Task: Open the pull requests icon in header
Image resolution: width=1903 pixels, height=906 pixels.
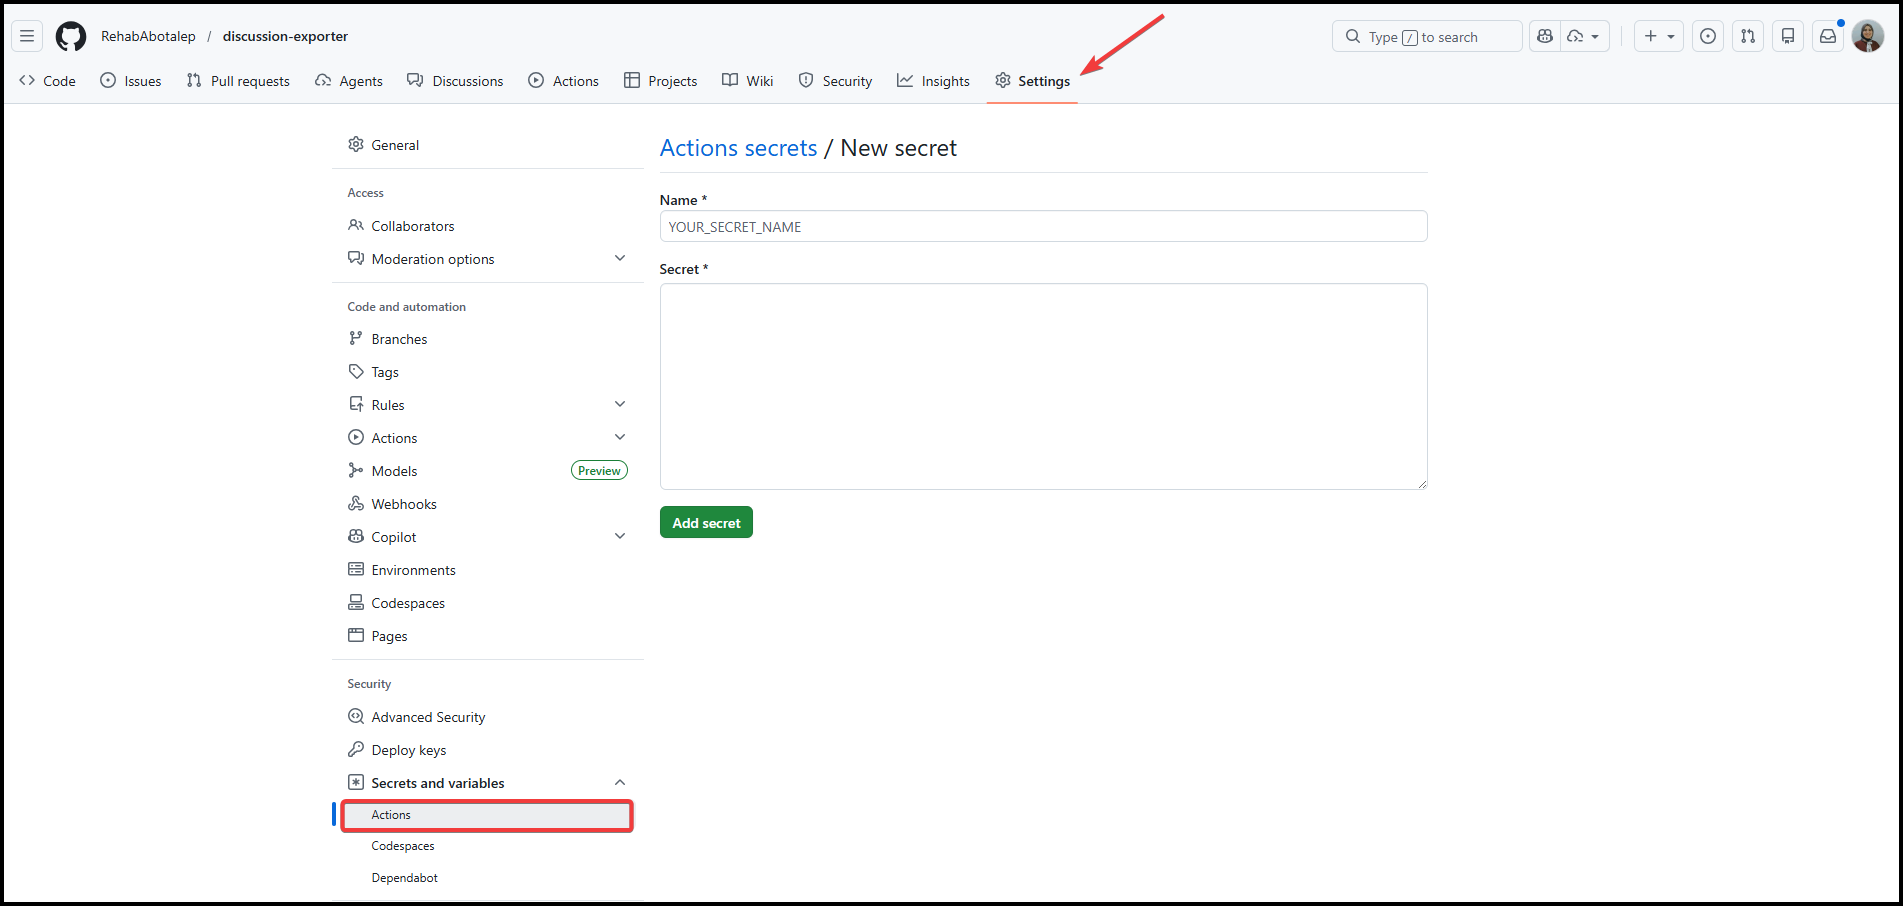Action: click(1747, 37)
